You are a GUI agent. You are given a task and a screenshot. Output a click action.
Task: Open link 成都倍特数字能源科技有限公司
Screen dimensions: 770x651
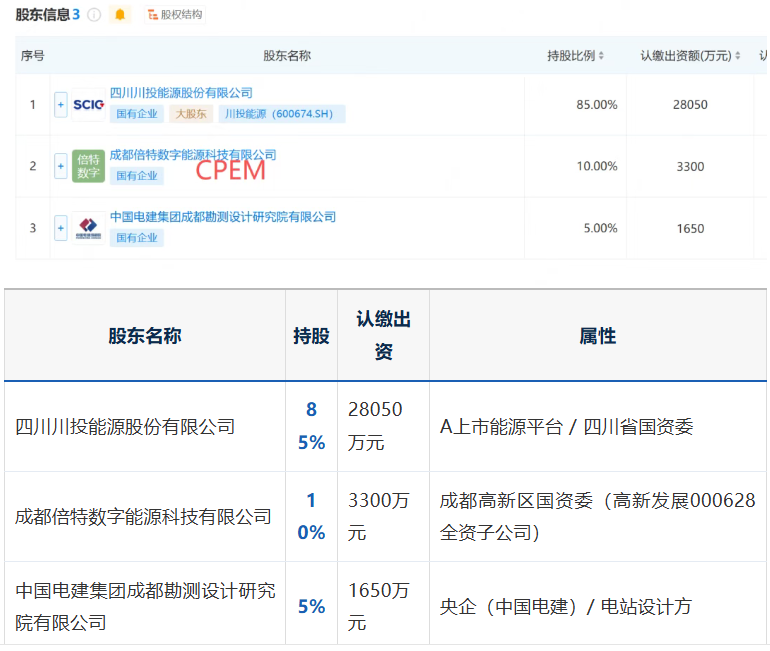click(193, 155)
